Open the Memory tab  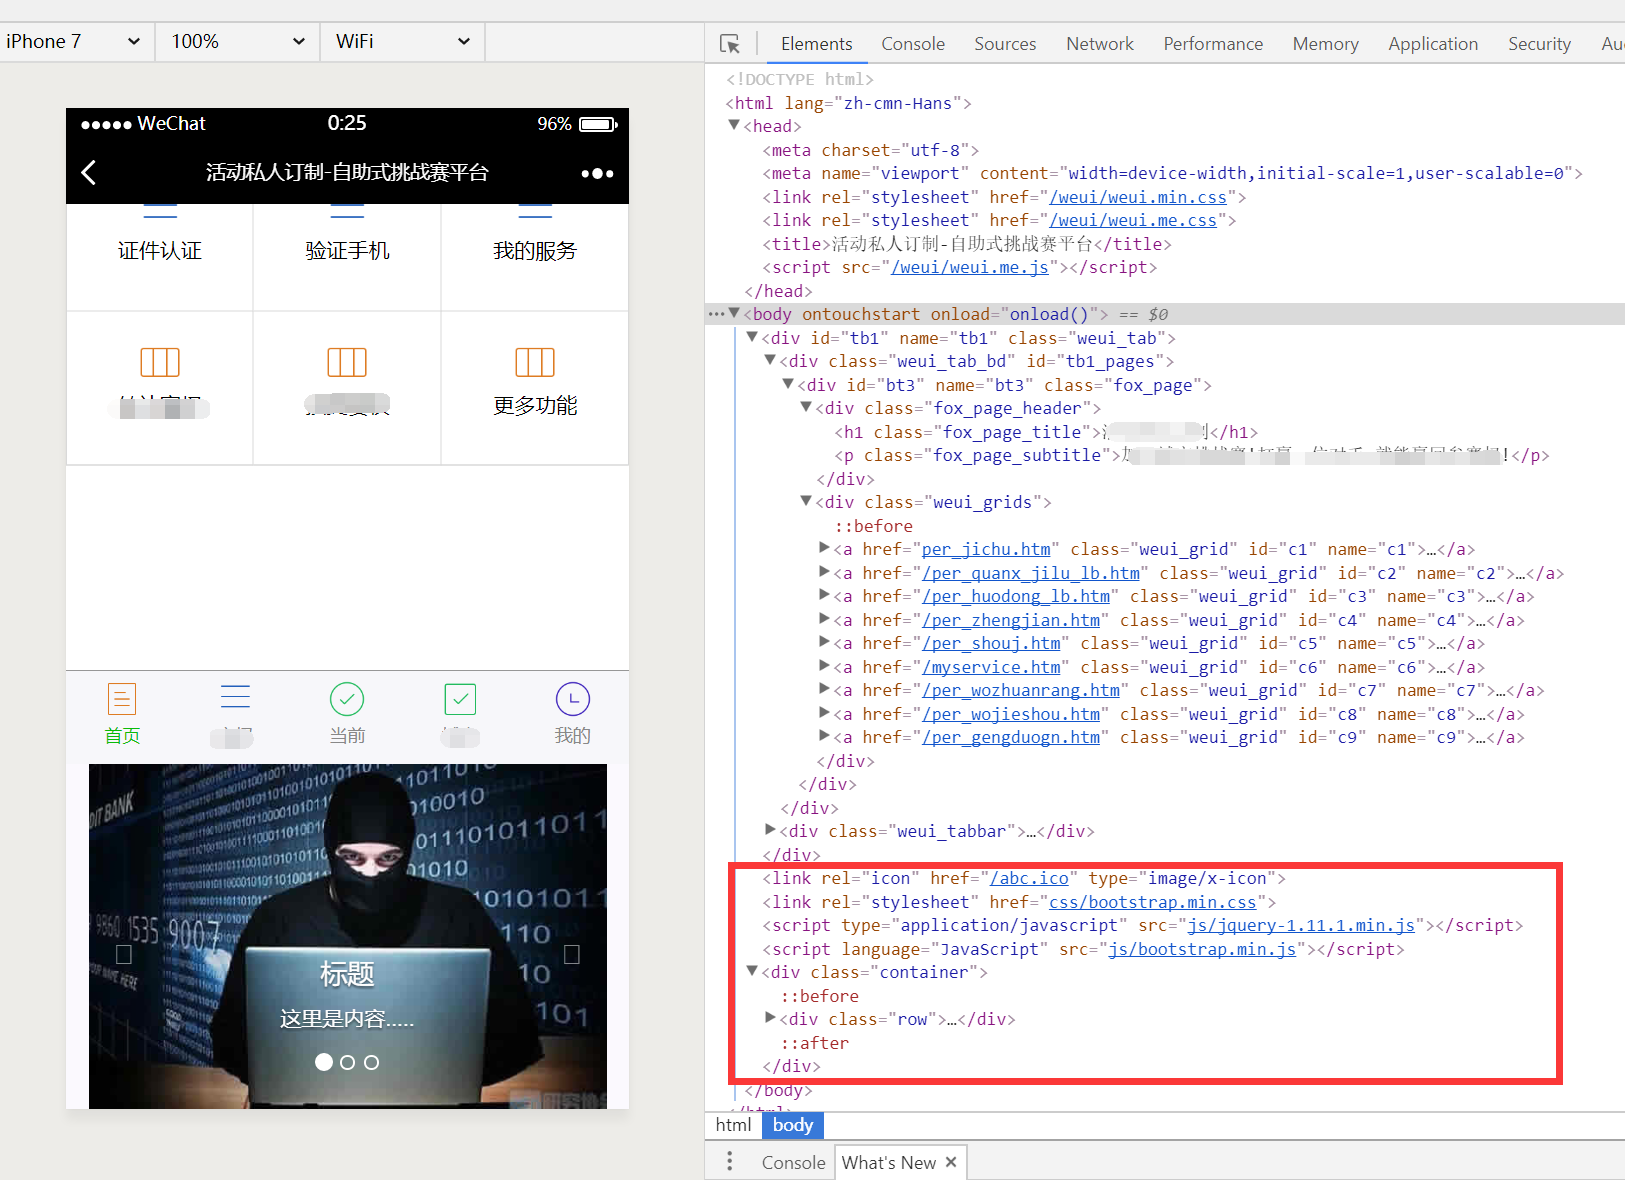(1325, 44)
